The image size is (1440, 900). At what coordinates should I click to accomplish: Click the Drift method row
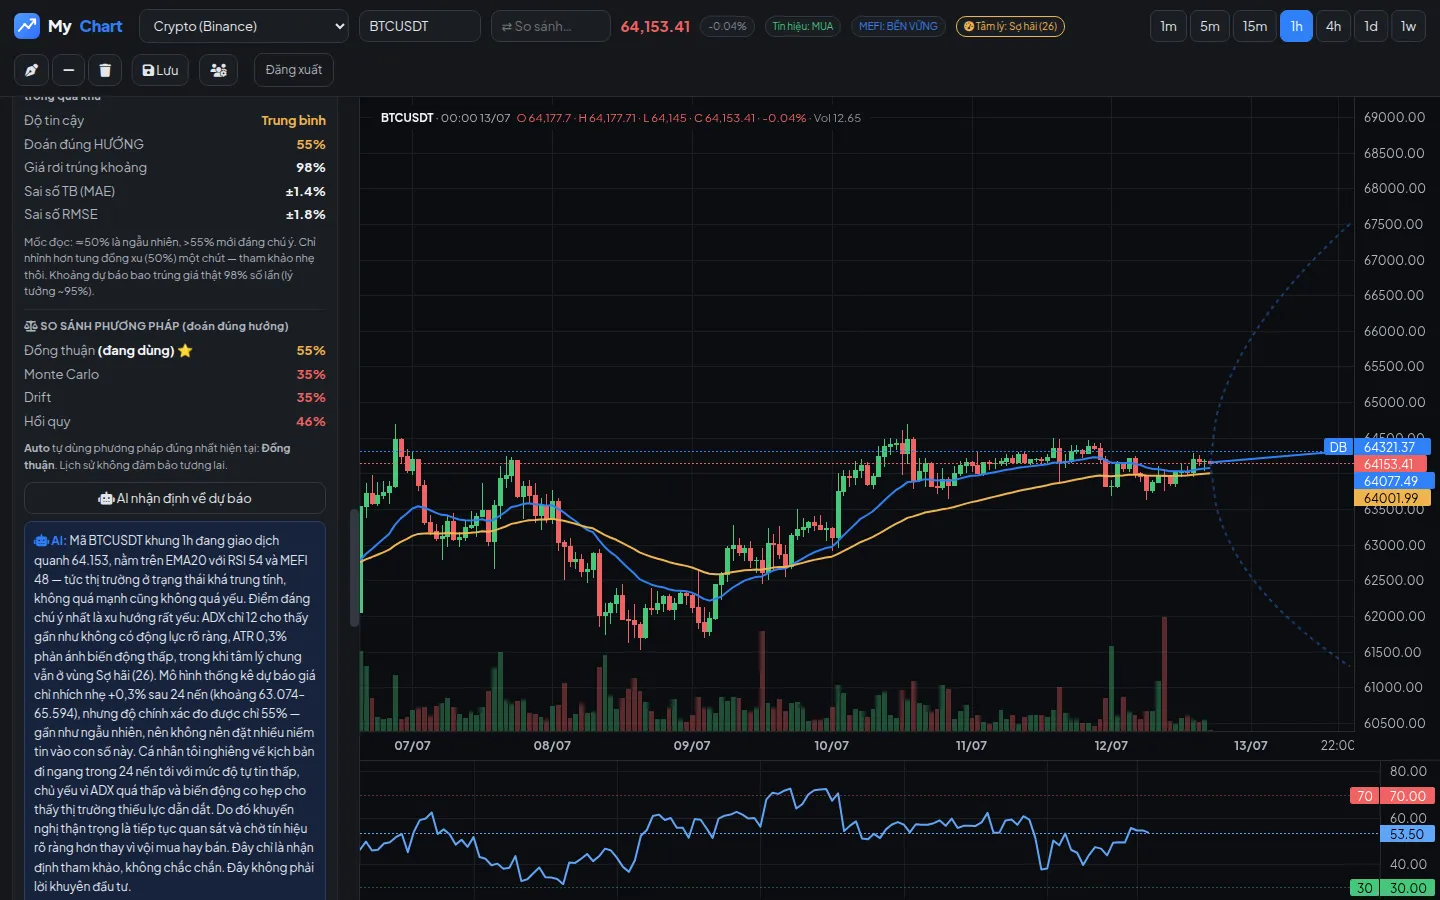(x=175, y=397)
